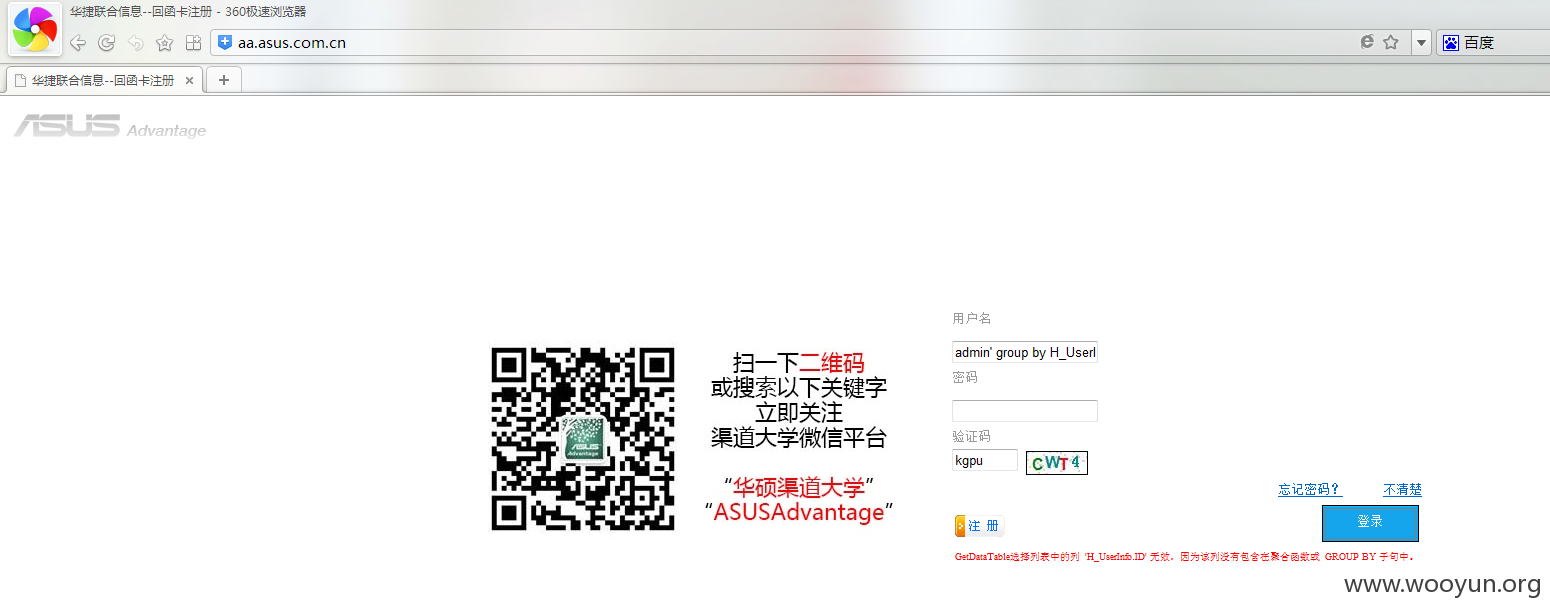
Task: Open the 忘记密码？ link
Action: [x=1310, y=489]
